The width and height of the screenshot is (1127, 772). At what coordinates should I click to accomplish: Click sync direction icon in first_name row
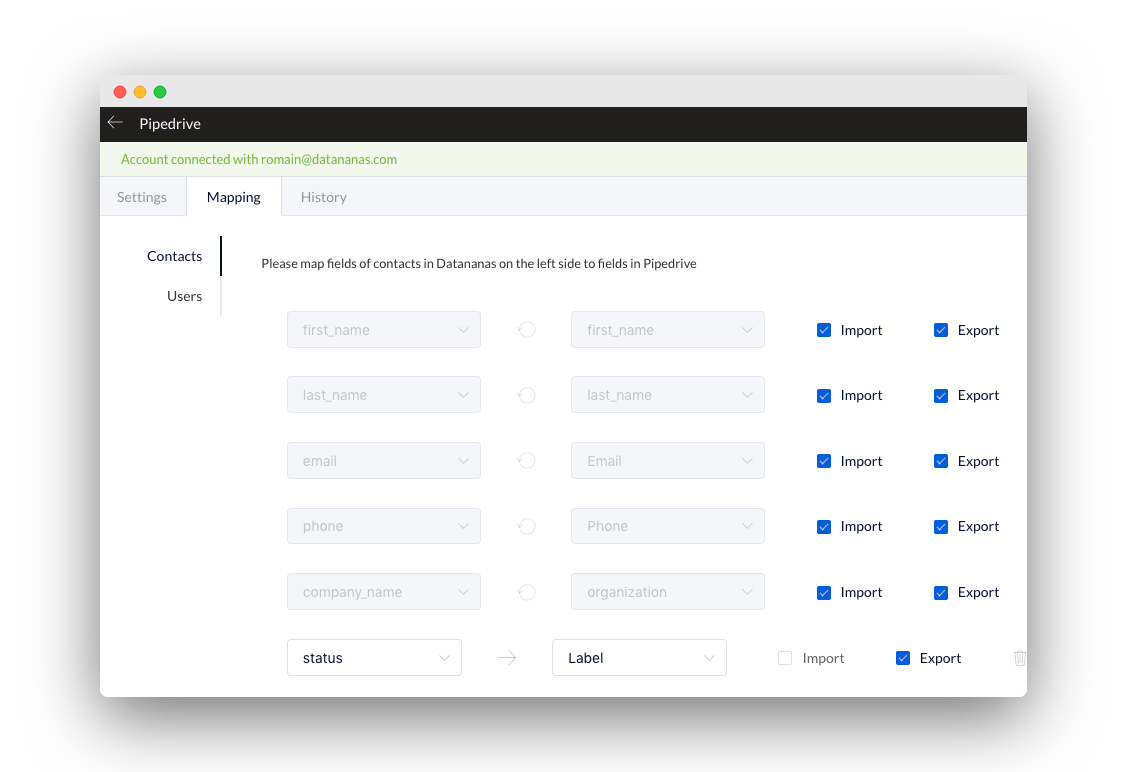pyautogui.click(x=526, y=330)
